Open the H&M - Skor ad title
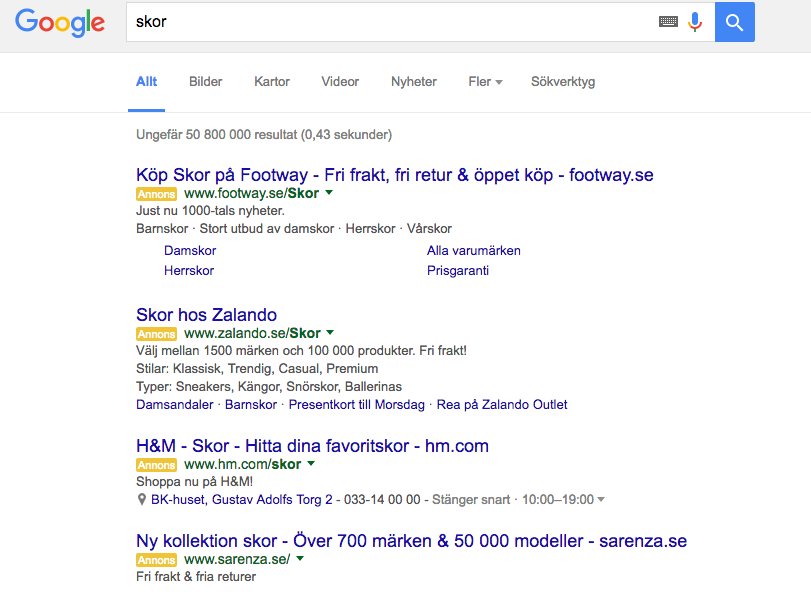The height and width of the screenshot is (596, 811). [312, 446]
